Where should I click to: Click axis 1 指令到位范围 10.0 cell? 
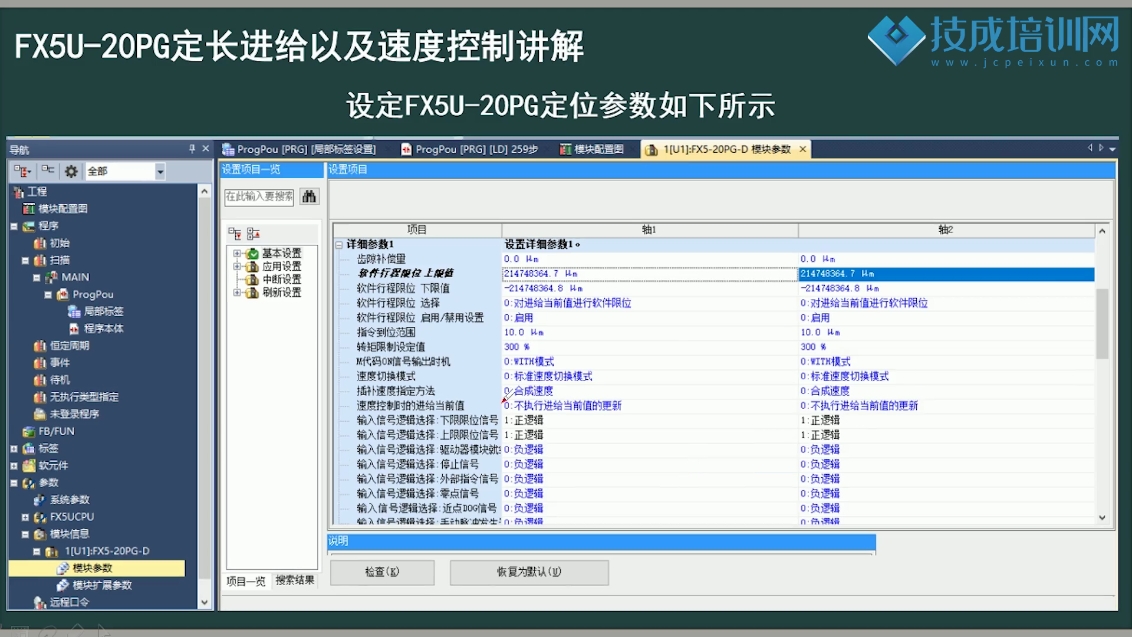pos(650,333)
